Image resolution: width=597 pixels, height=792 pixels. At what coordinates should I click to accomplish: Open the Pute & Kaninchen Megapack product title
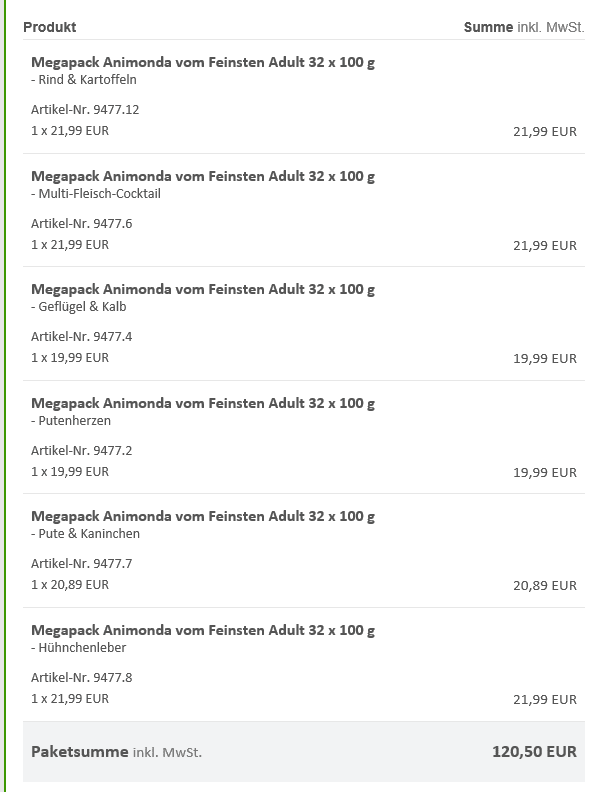pyautogui.click(x=203, y=516)
